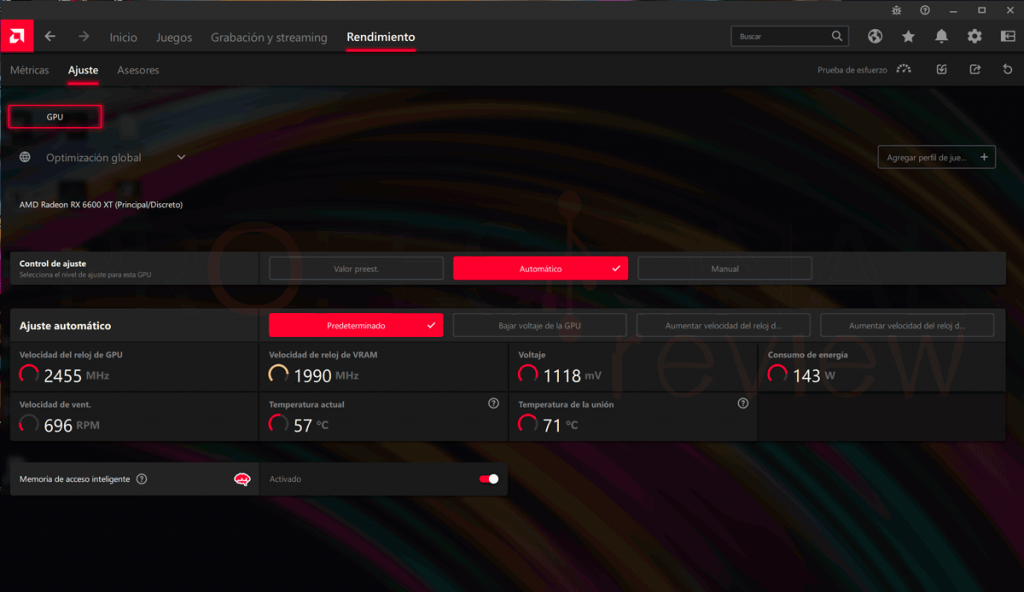Open help for Temperatura de la unión
This screenshot has width=1024, height=592.
point(743,403)
